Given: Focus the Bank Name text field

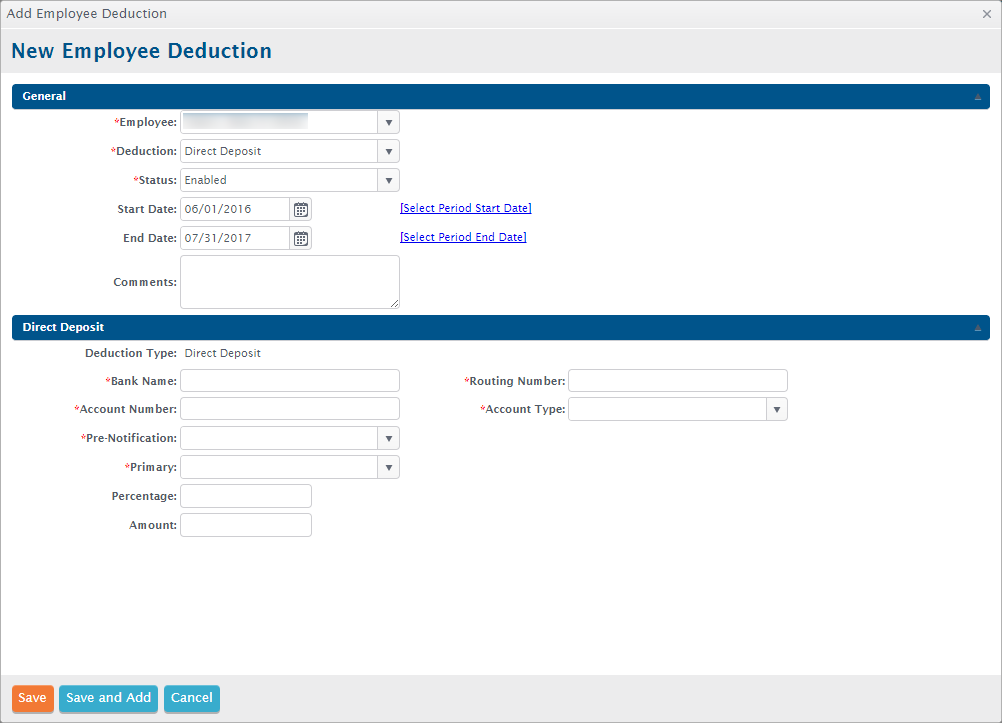Looking at the screenshot, I should tap(289, 380).
